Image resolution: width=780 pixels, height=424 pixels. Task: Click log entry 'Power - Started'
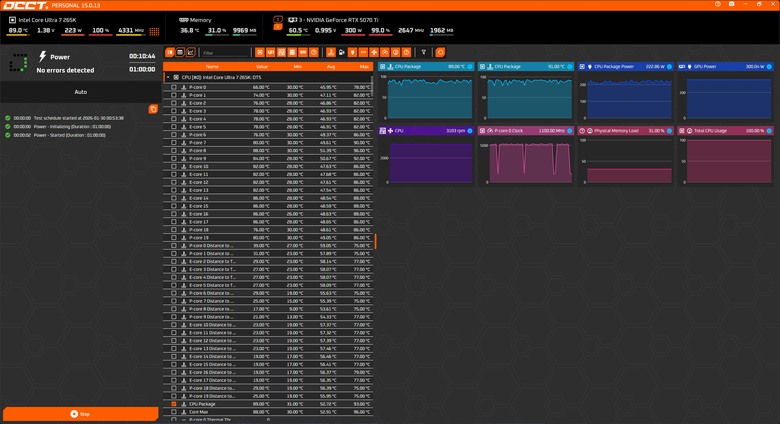coord(70,135)
